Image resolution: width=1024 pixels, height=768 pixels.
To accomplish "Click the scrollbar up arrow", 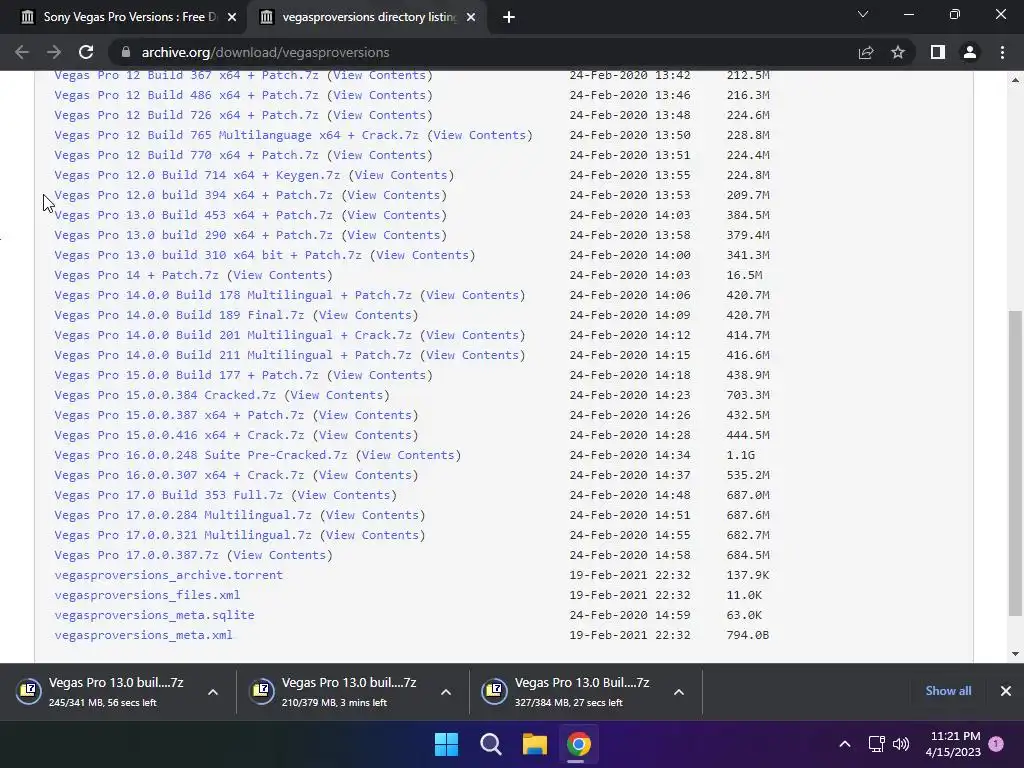I will click(1015, 80).
